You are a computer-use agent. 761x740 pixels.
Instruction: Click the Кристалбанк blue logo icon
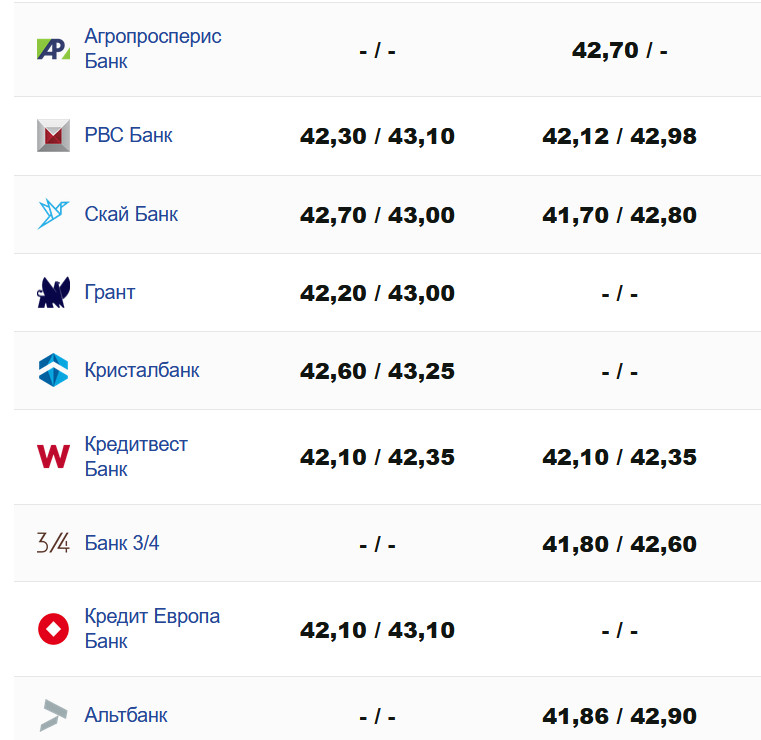pos(53,370)
